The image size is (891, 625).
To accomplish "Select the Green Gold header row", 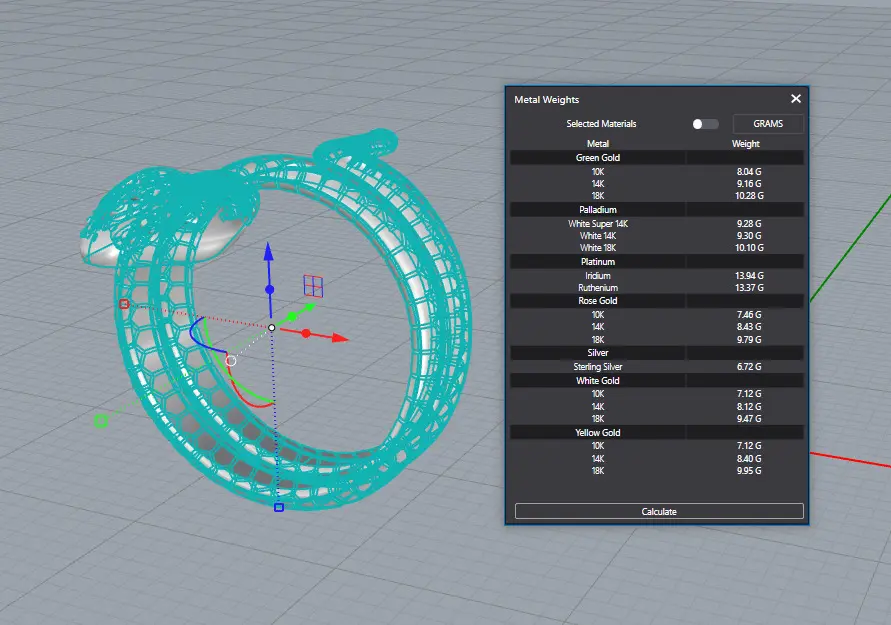I will [657, 157].
